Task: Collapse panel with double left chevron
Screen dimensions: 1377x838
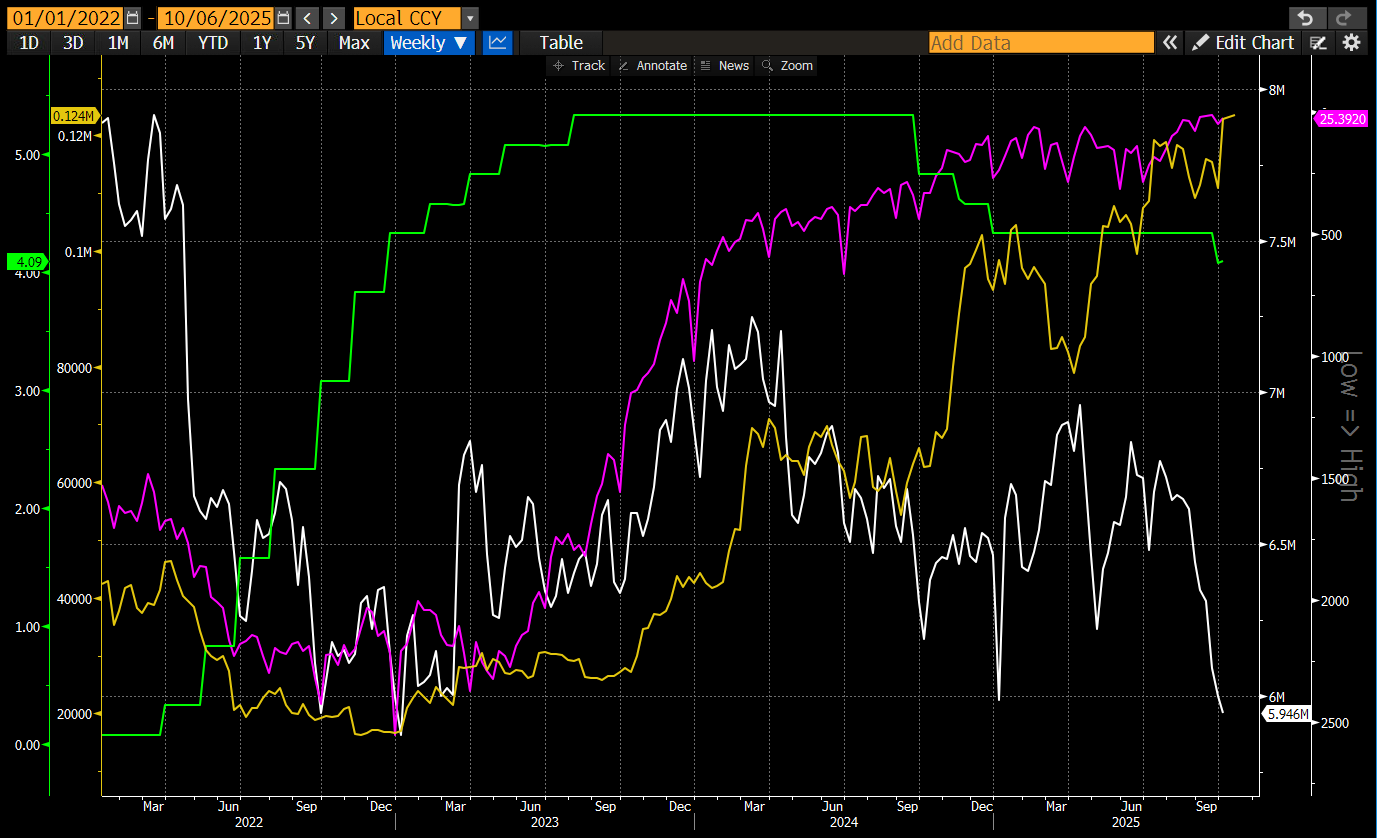Action: click(x=1169, y=42)
